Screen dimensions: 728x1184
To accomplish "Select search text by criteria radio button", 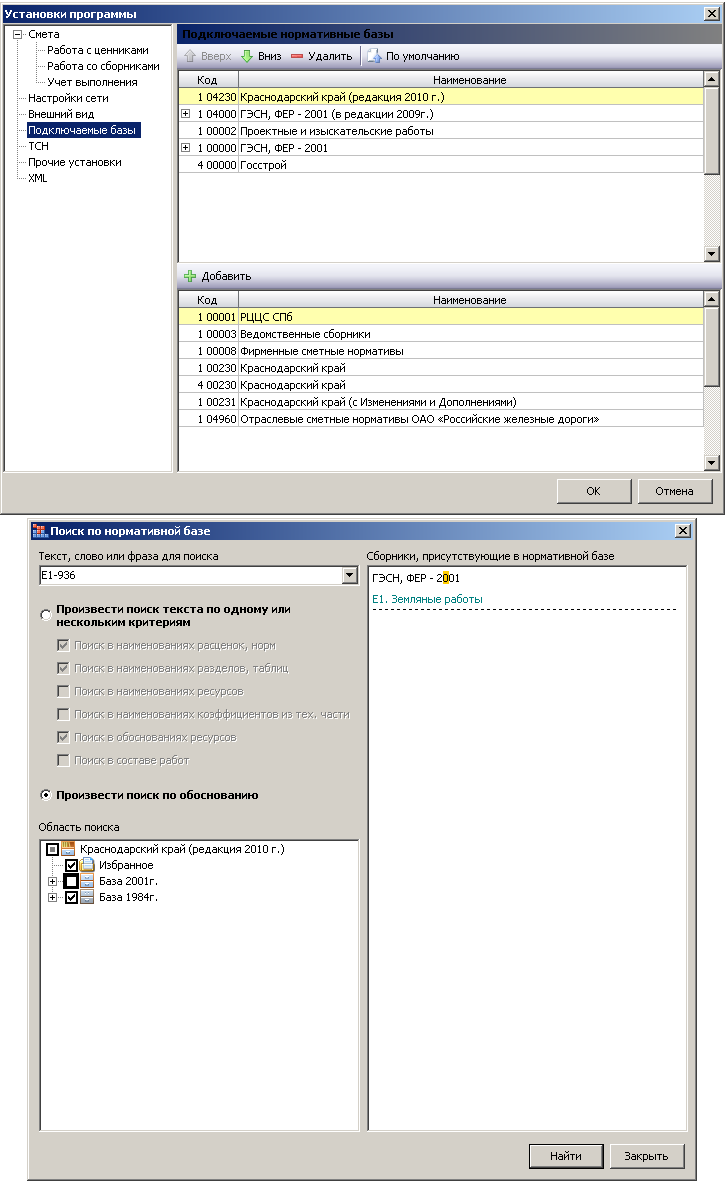I will pyautogui.click(x=46, y=615).
